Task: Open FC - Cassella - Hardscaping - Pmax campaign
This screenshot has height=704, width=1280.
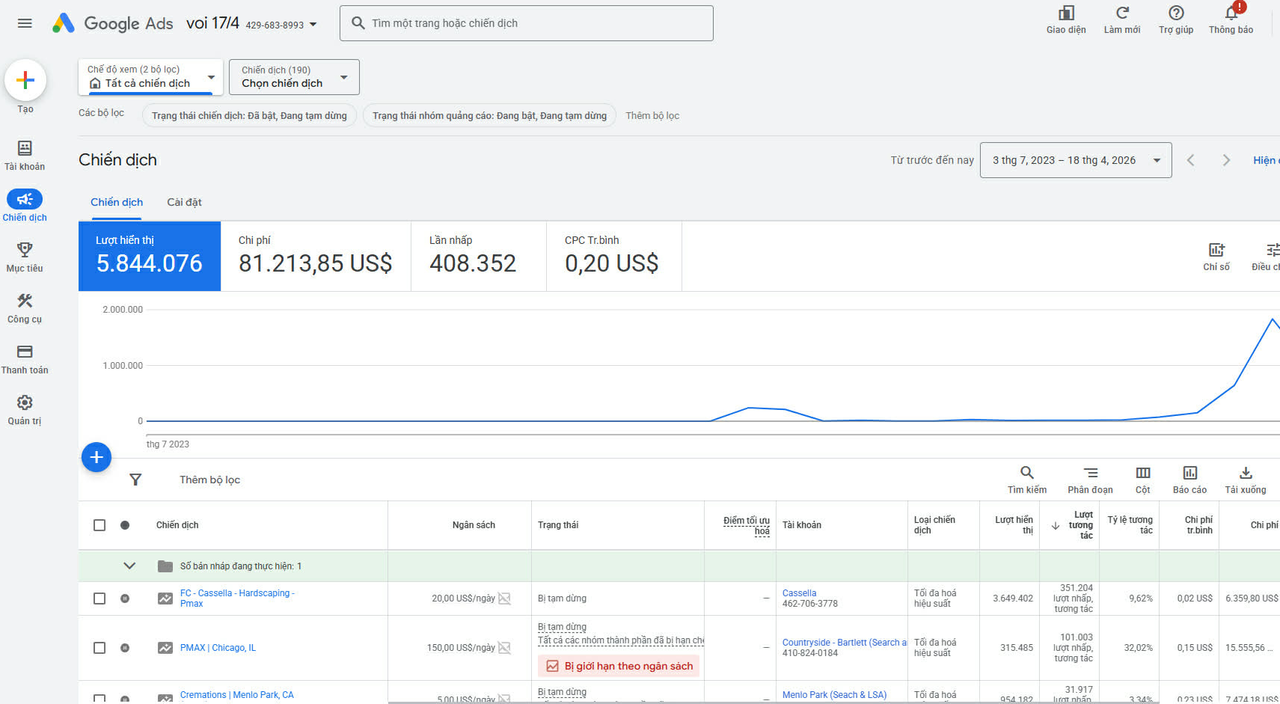Action: pyautogui.click(x=237, y=598)
